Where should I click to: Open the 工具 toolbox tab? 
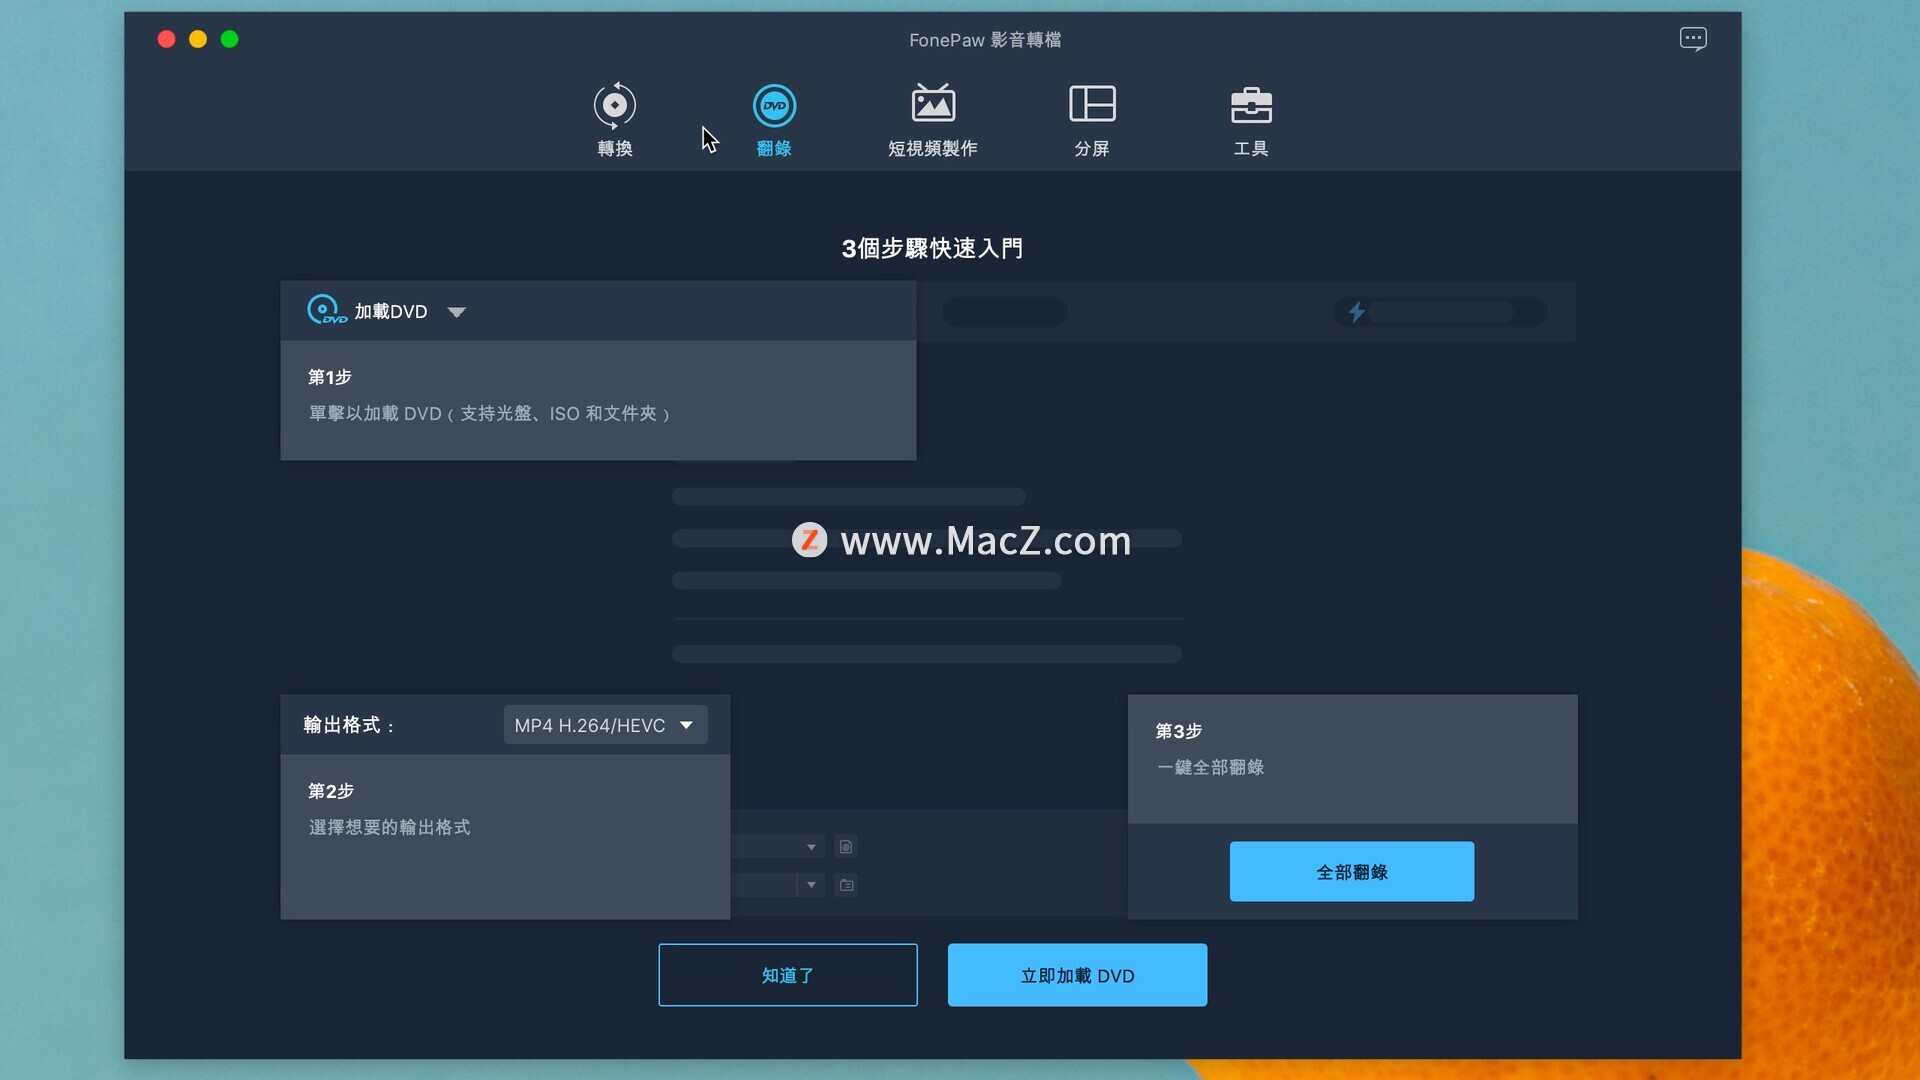pyautogui.click(x=1251, y=120)
